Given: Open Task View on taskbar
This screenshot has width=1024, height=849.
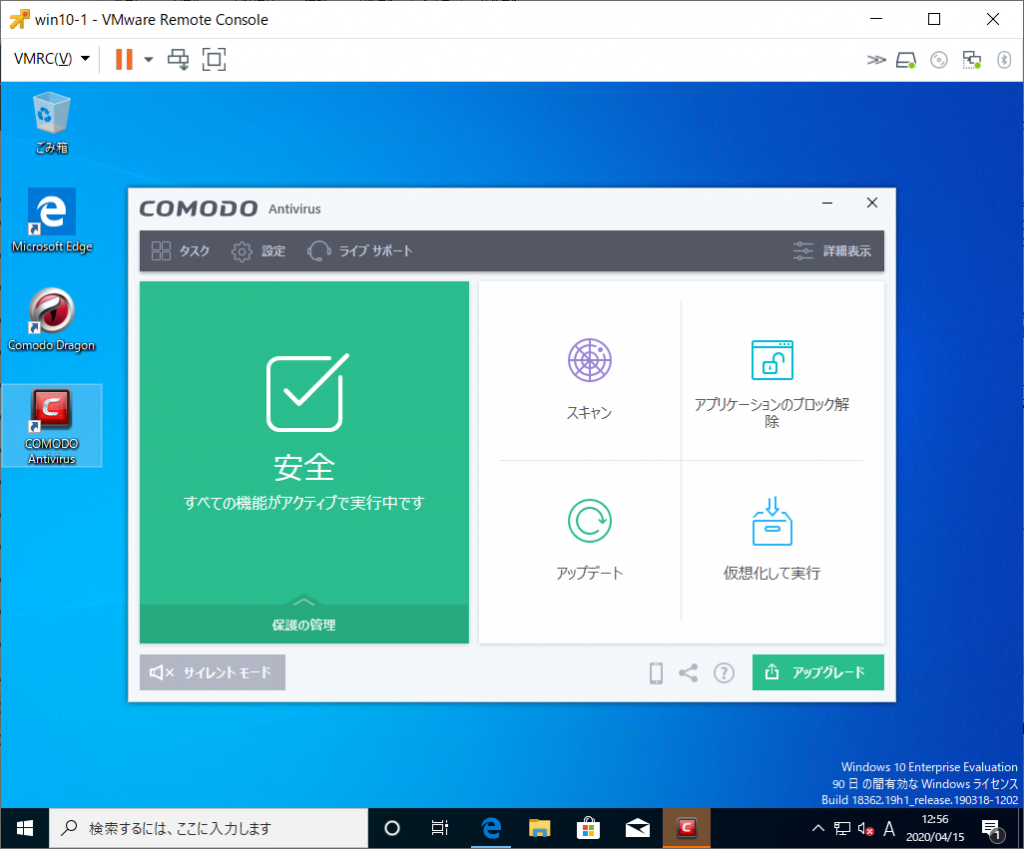Looking at the screenshot, I should (440, 828).
